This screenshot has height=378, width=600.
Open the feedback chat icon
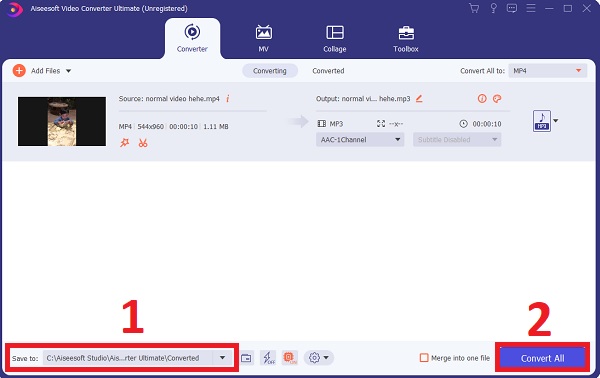click(x=512, y=8)
